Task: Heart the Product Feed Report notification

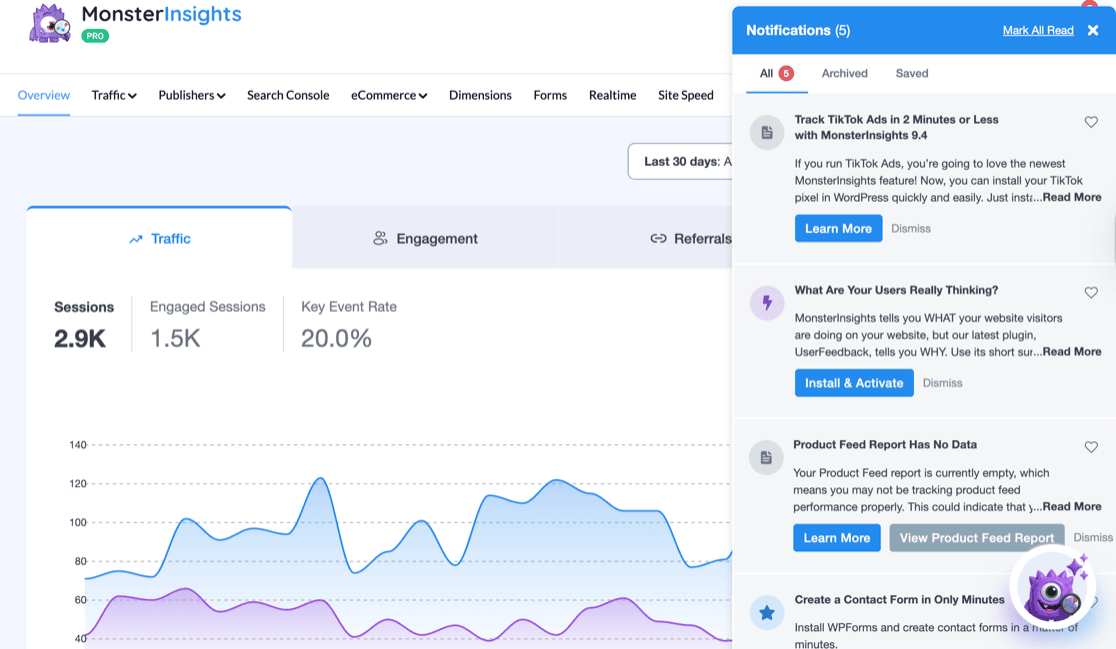Action: [1090, 447]
